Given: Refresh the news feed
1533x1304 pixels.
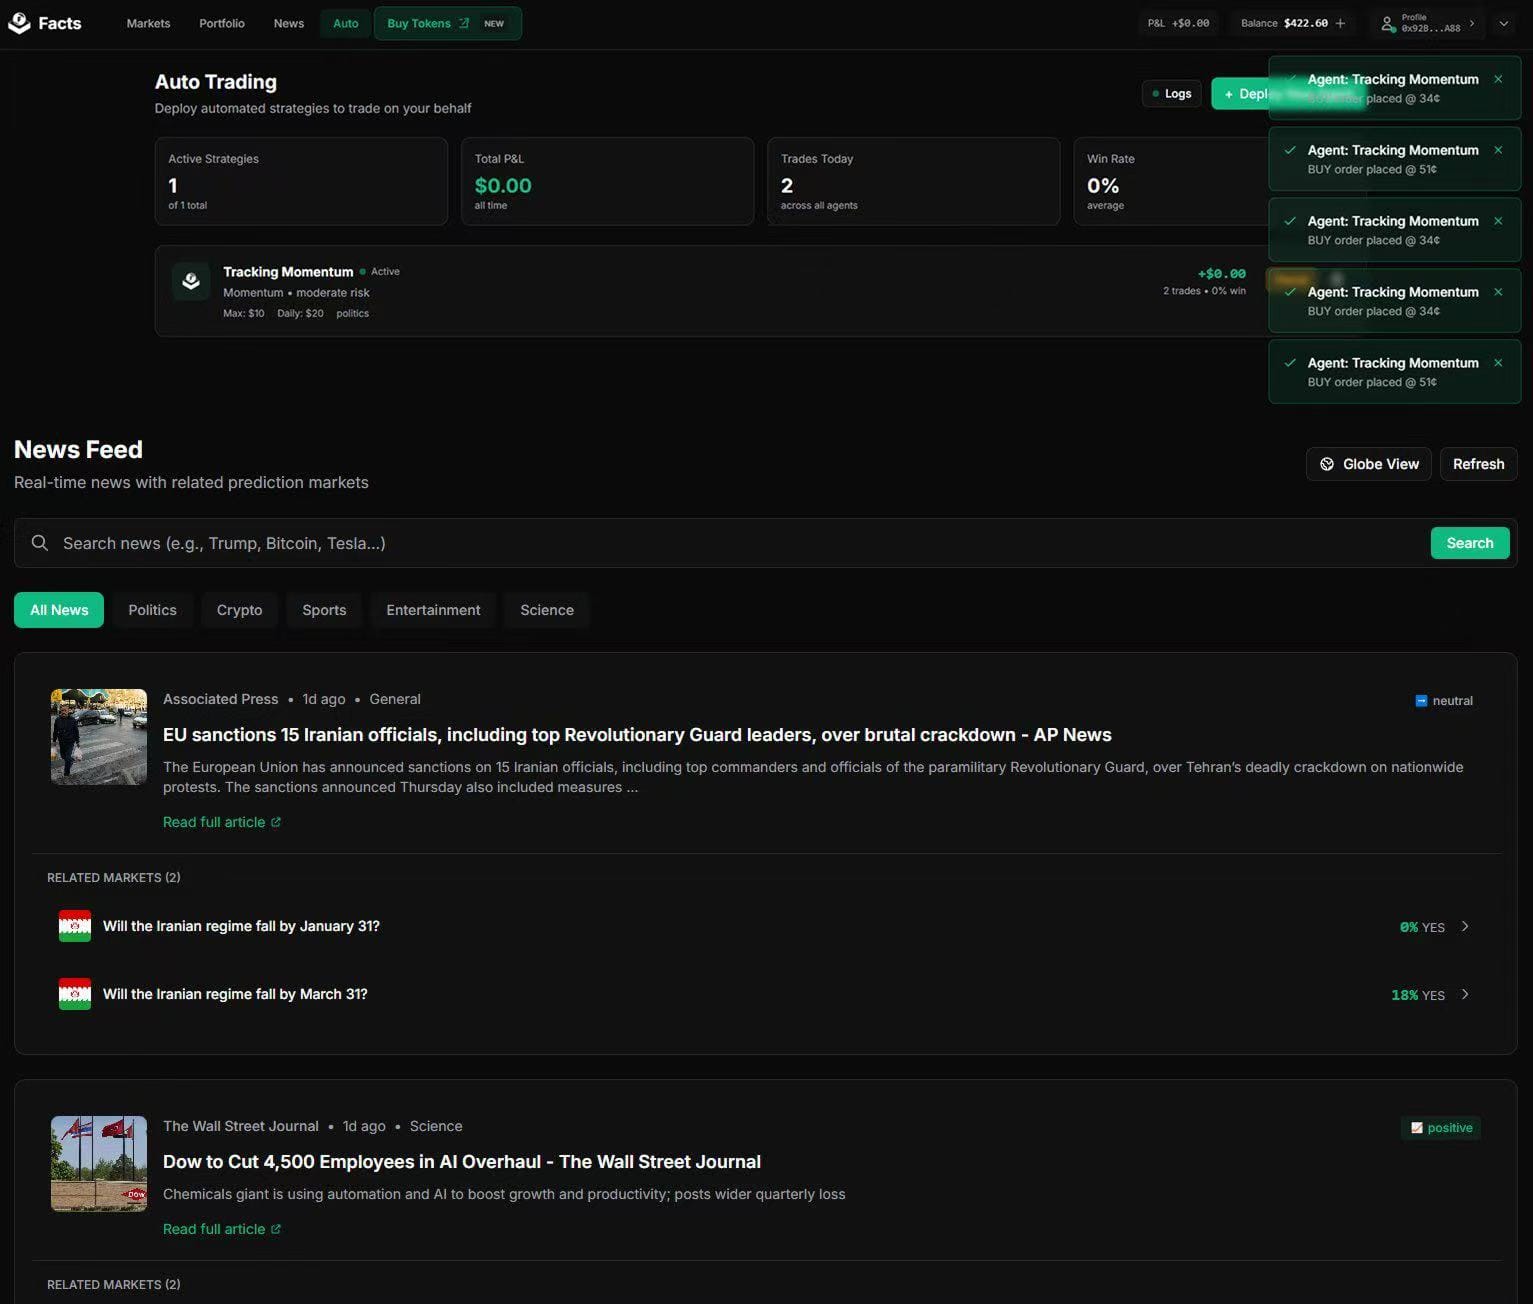Looking at the screenshot, I should coord(1478,464).
